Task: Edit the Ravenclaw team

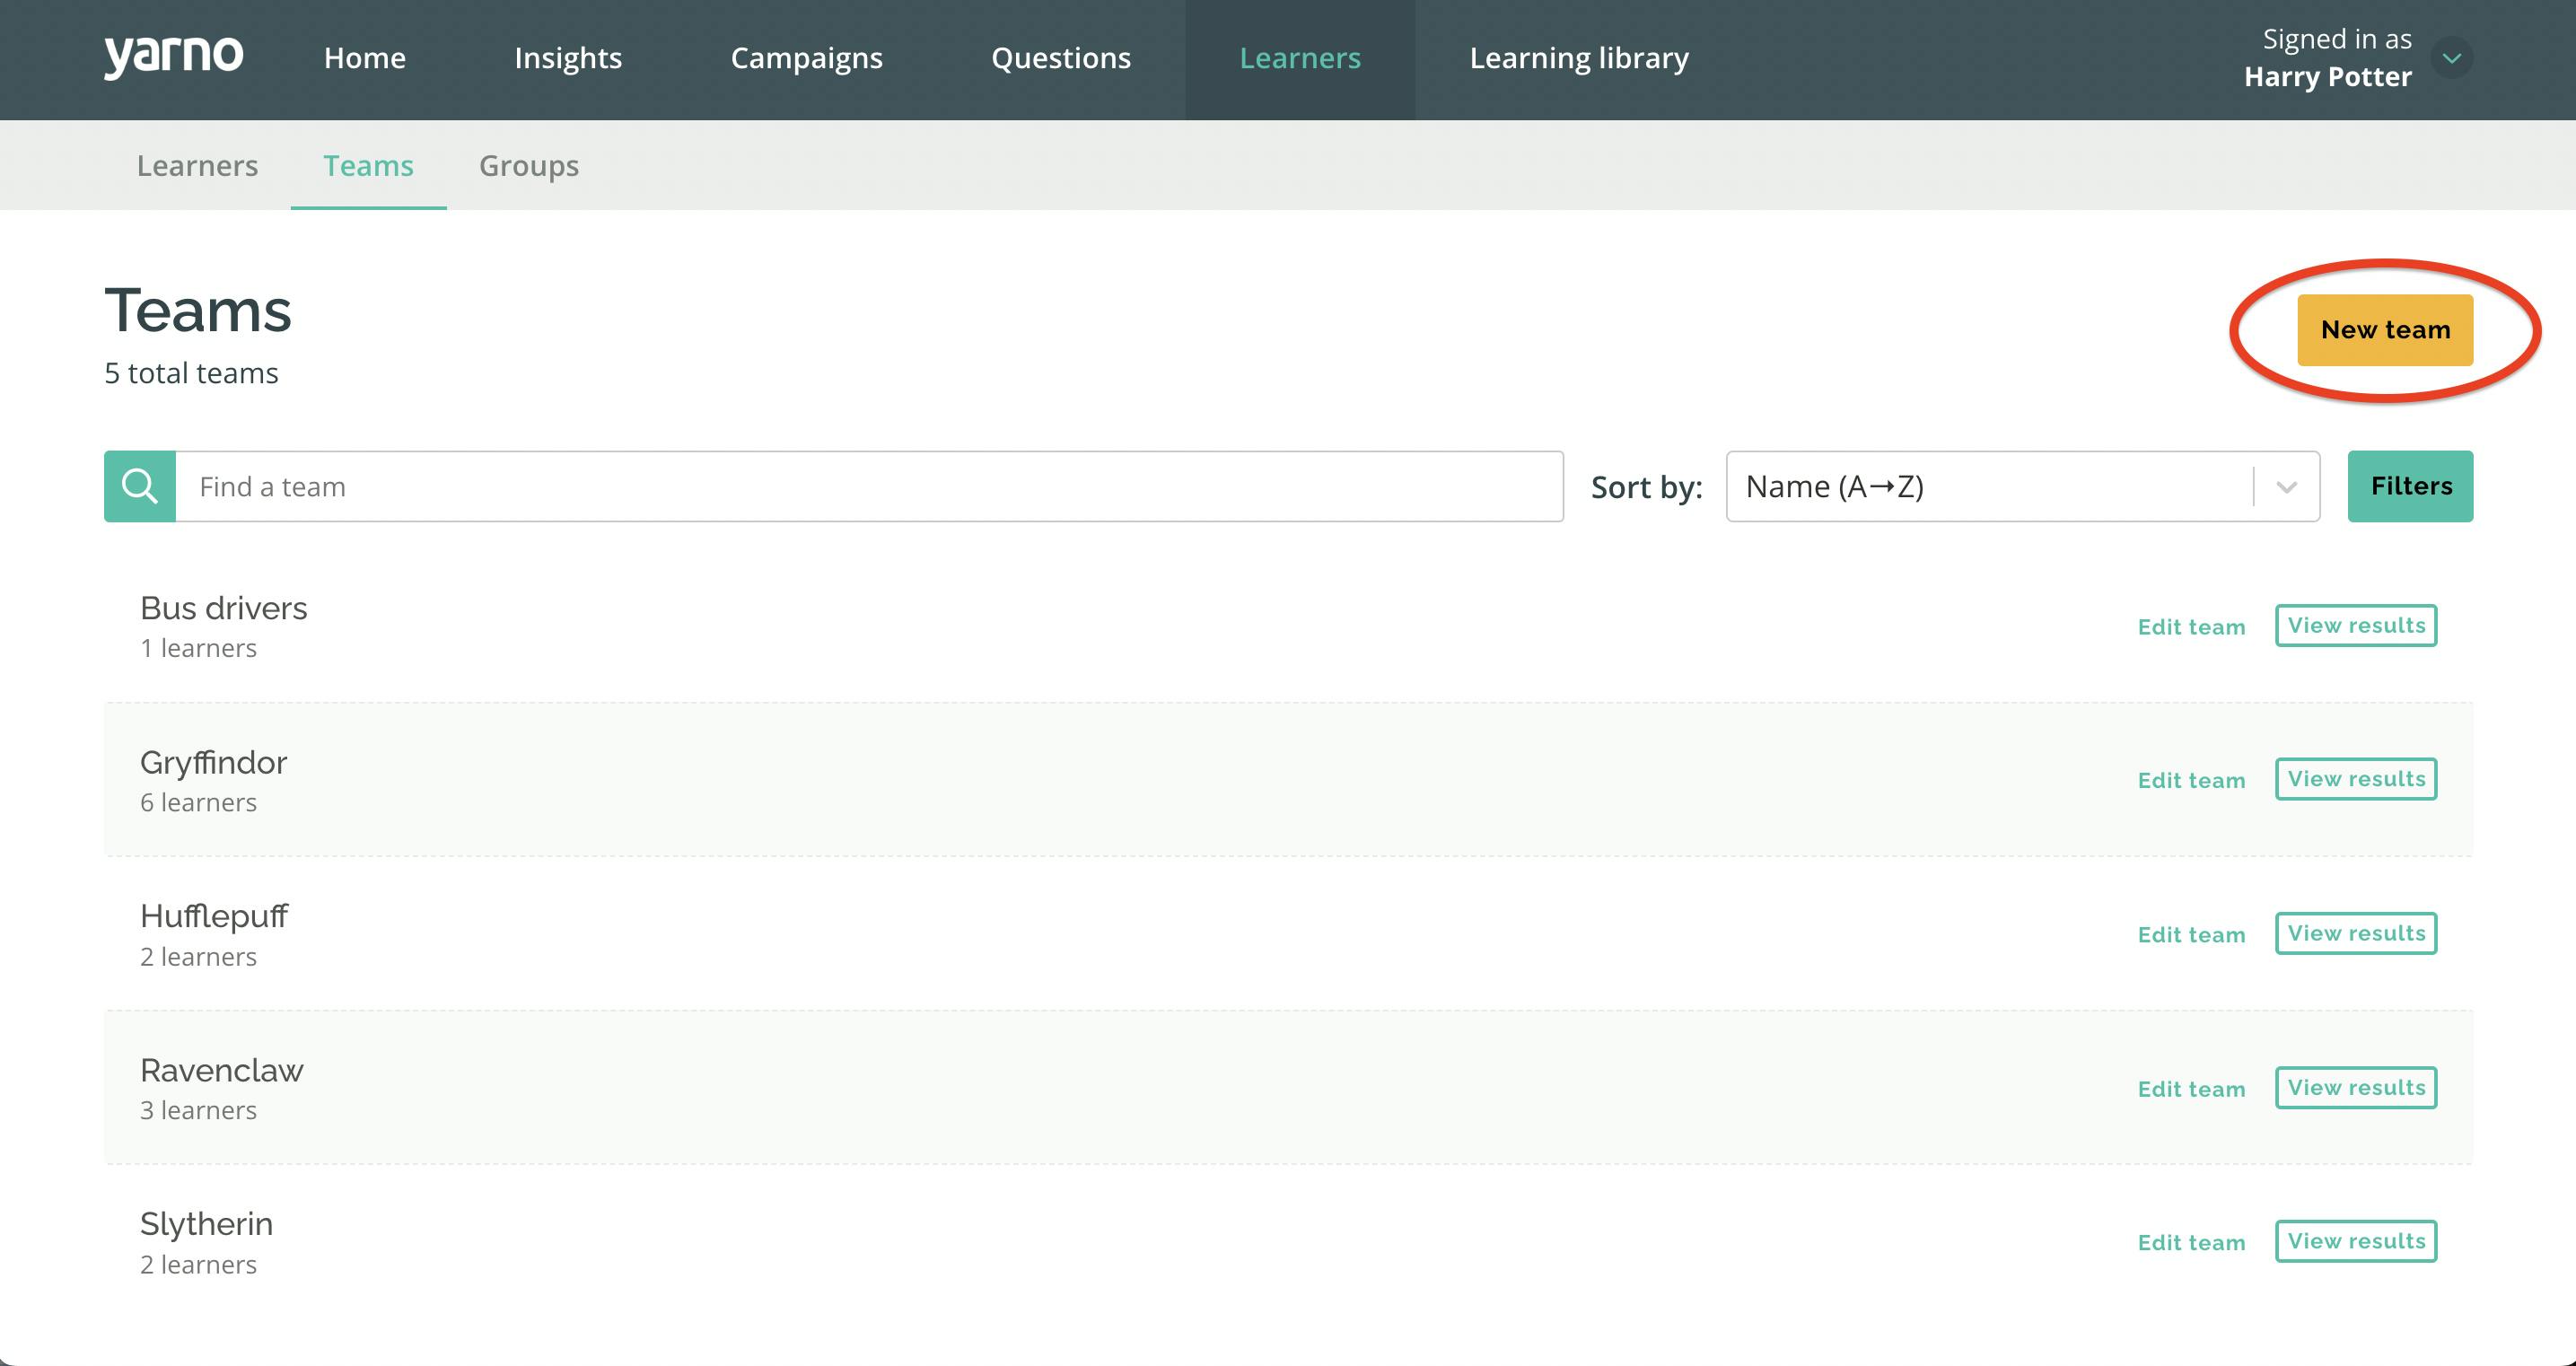Action: click(x=2191, y=1089)
